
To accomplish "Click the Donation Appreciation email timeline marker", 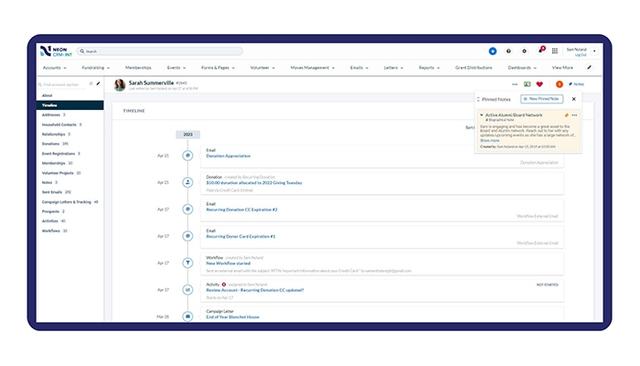I will pos(188,155).
